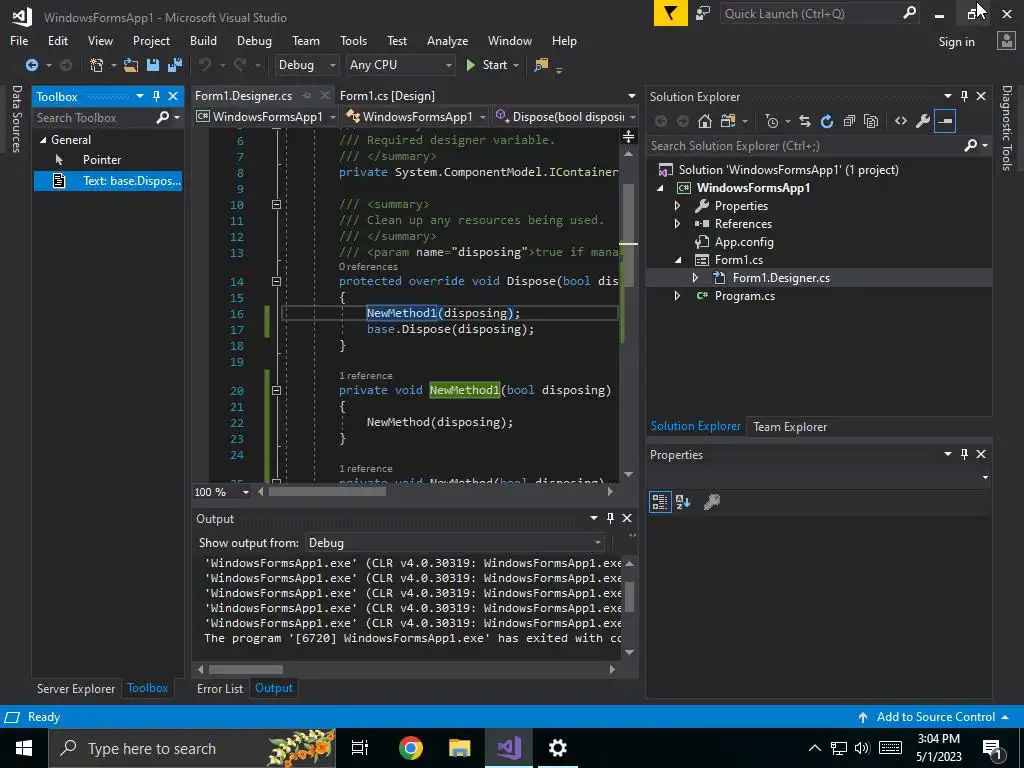This screenshot has width=1024, height=768.
Task: Open the Build menu
Action: (203, 40)
